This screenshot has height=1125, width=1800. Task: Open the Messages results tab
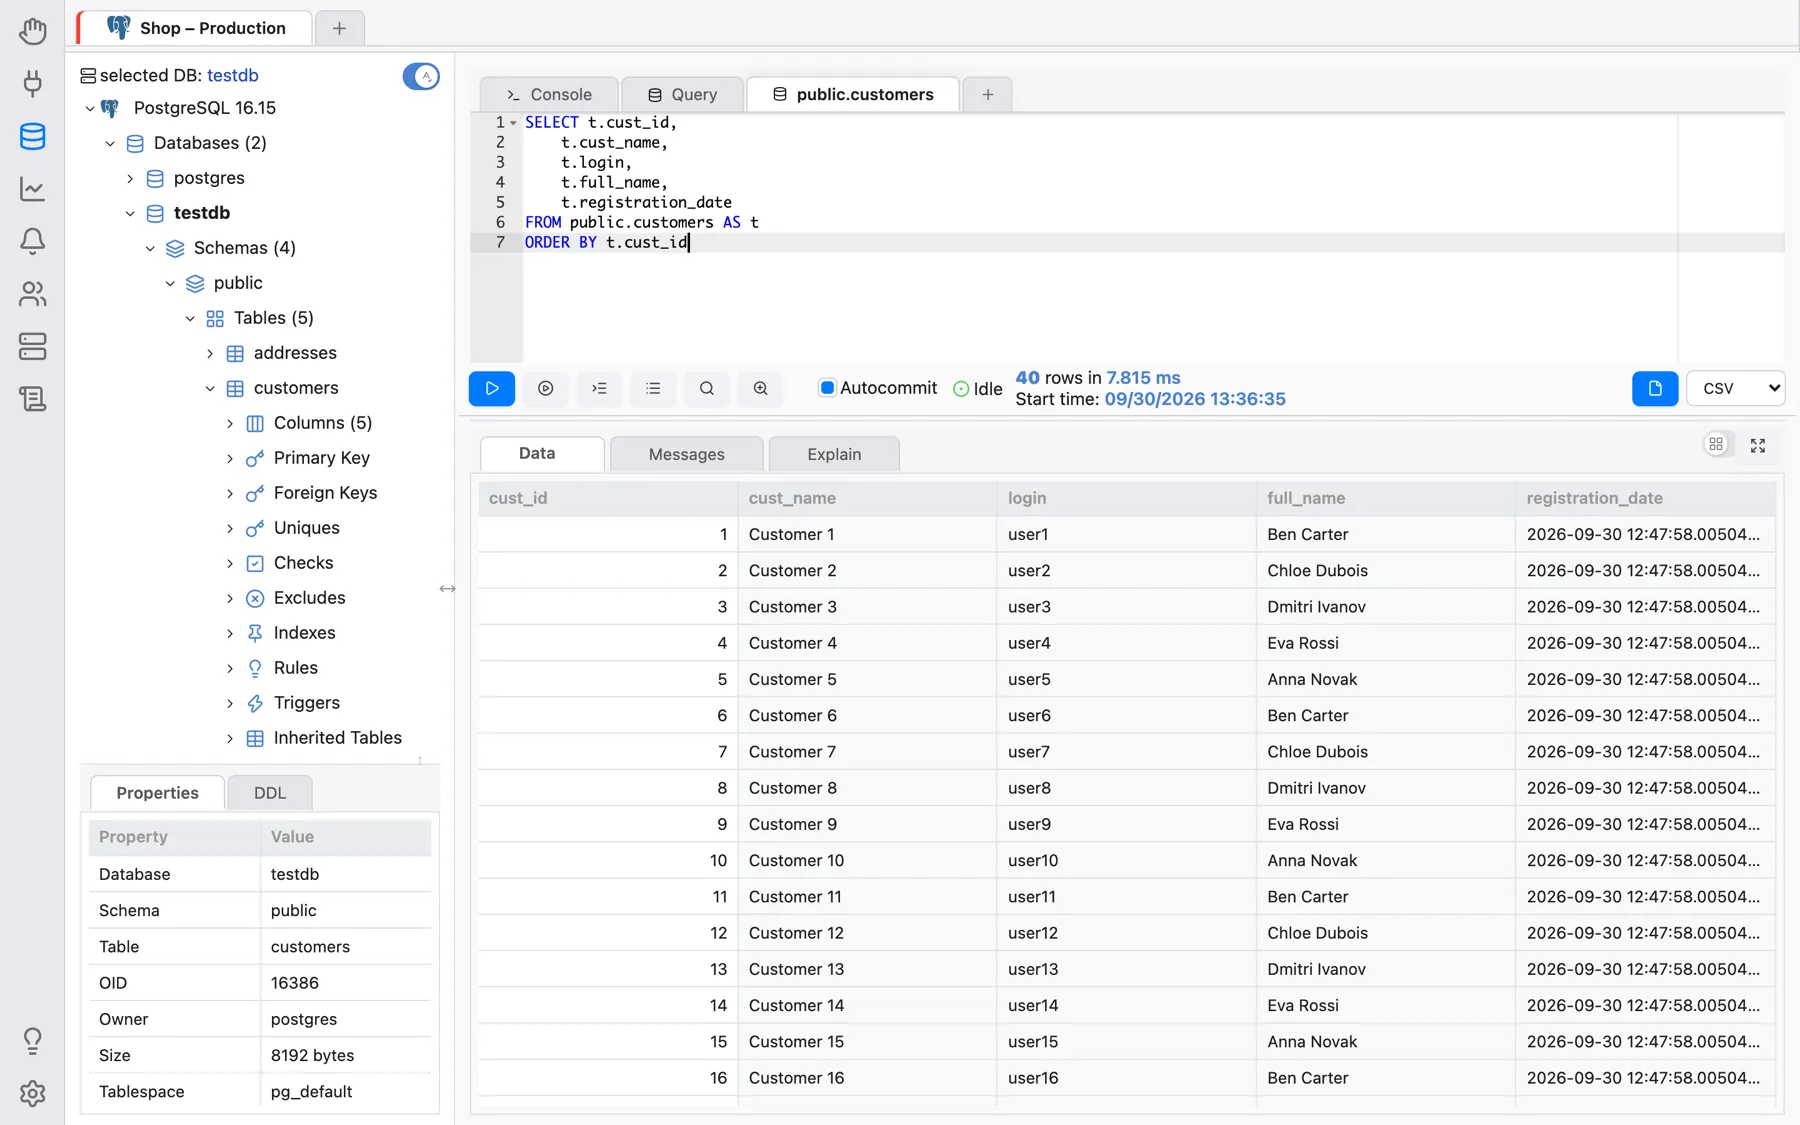[686, 454]
